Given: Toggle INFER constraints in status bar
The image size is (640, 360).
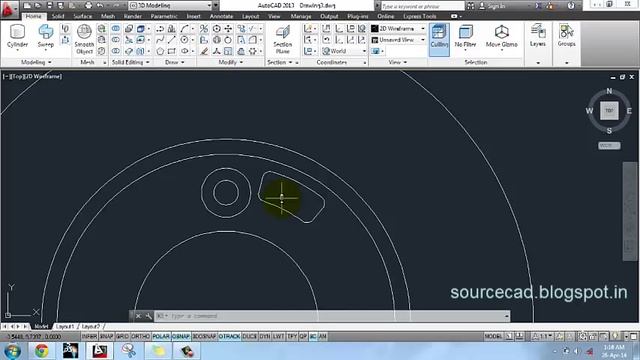Looking at the screenshot, I should point(89,336).
